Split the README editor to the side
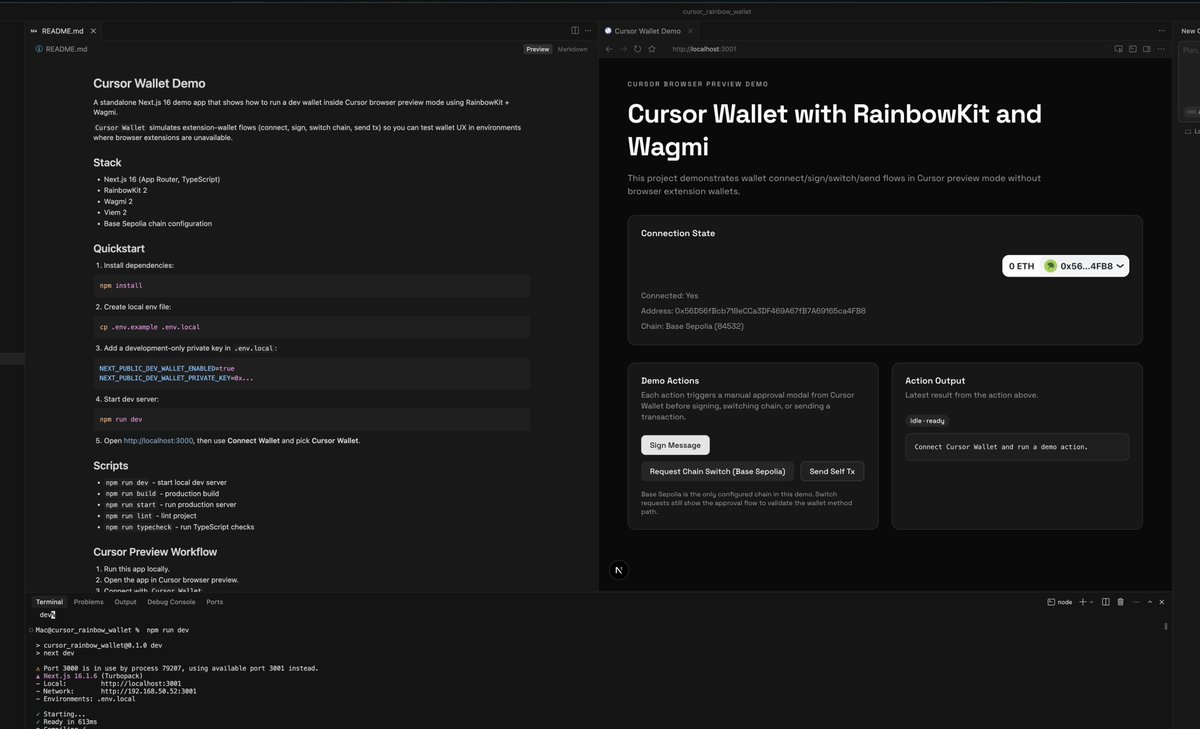This screenshot has width=1200, height=729. coord(574,31)
